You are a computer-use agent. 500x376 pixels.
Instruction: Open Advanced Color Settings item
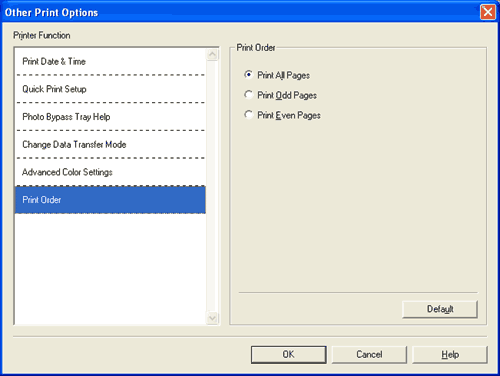click(110, 172)
